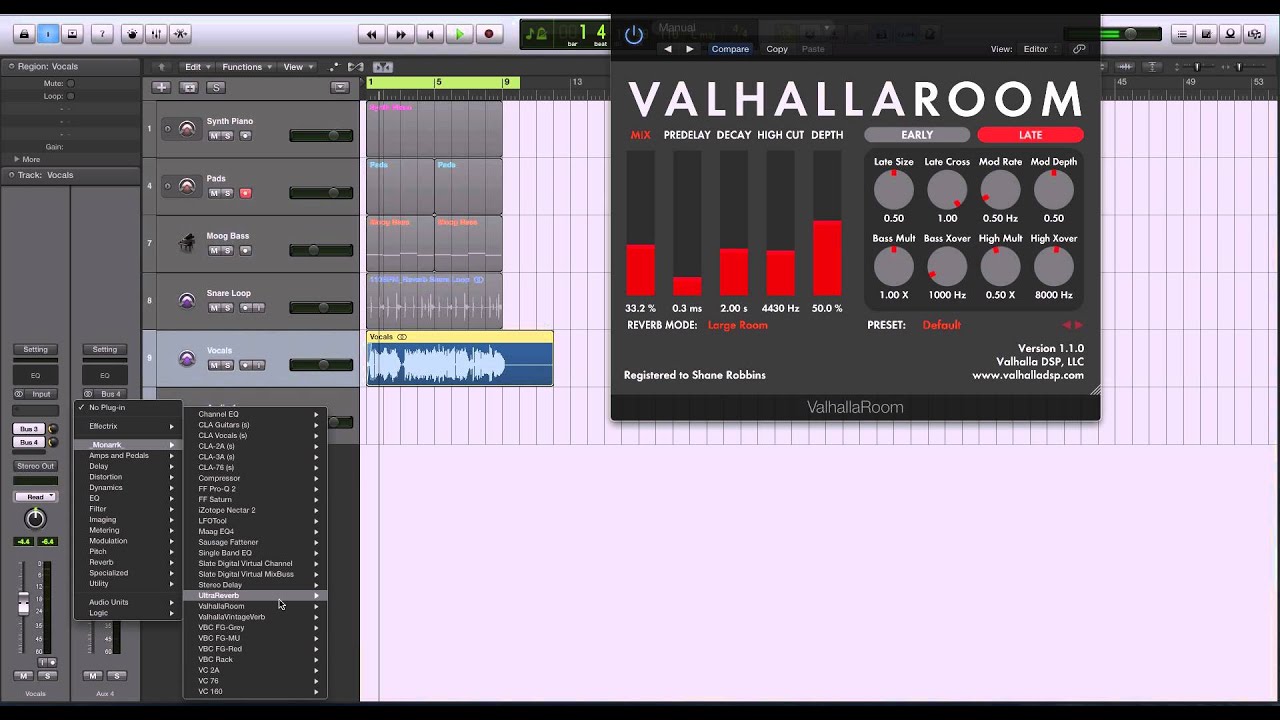The width and height of the screenshot is (1280, 720).
Task: Open the View menu dropdown
Action: click(x=297, y=67)
